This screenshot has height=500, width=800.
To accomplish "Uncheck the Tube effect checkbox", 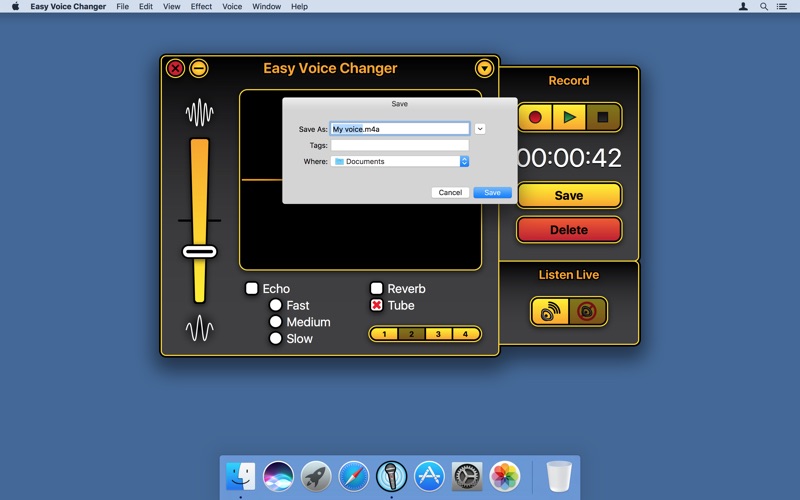I will [x=377, y=305].
